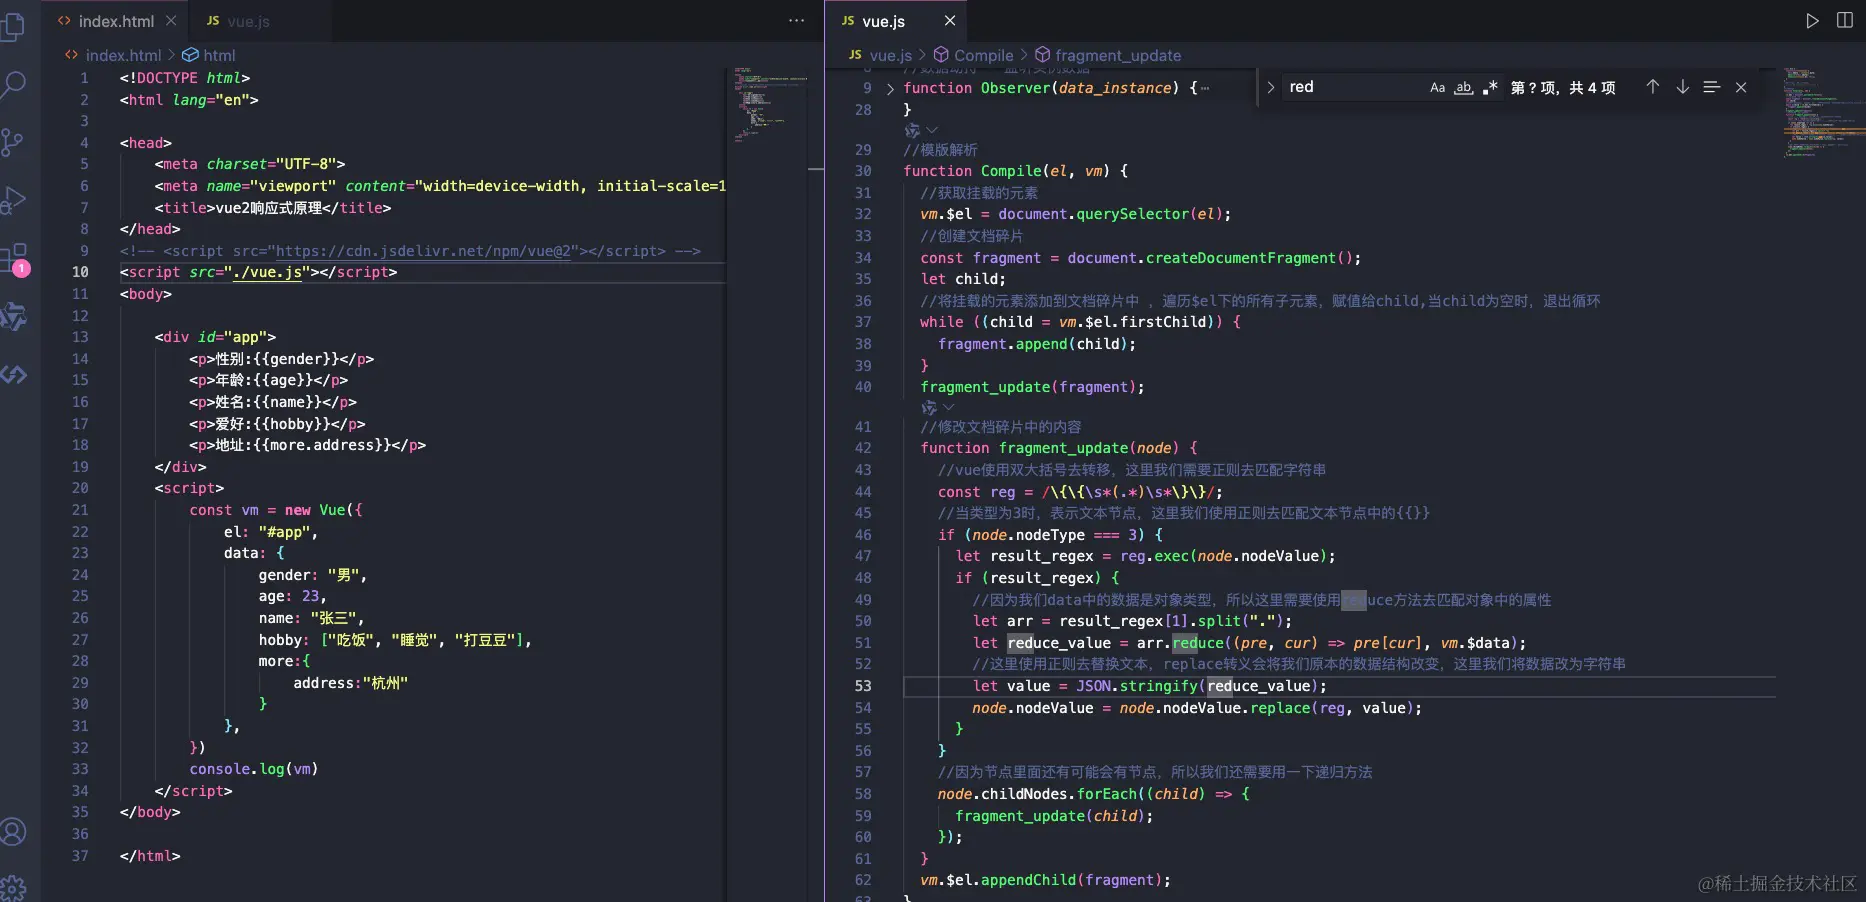Select the vue.js tab in right group

(884, 21)
